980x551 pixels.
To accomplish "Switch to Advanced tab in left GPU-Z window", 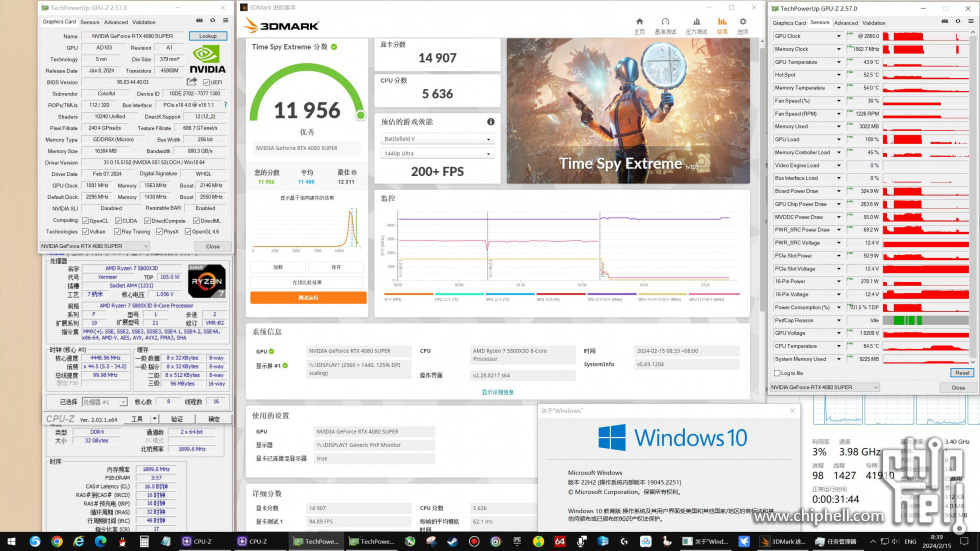I will [116, 22].
